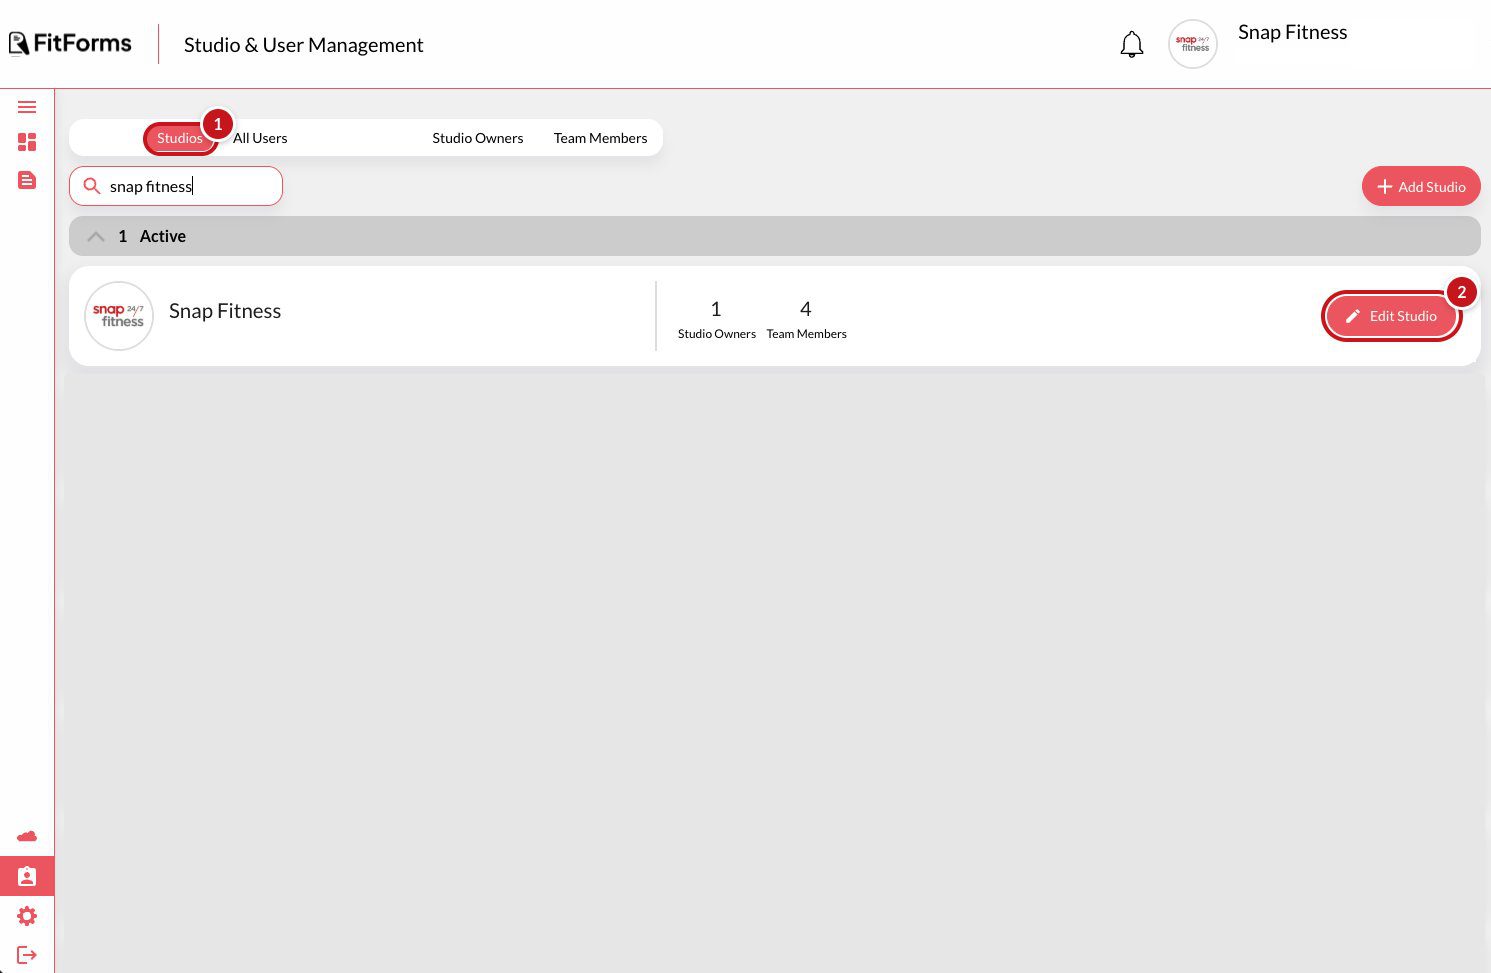Open the hamburger menu in the sidebar
The height and width of the screenshot is (973, 1491).
tap(27, 107)
